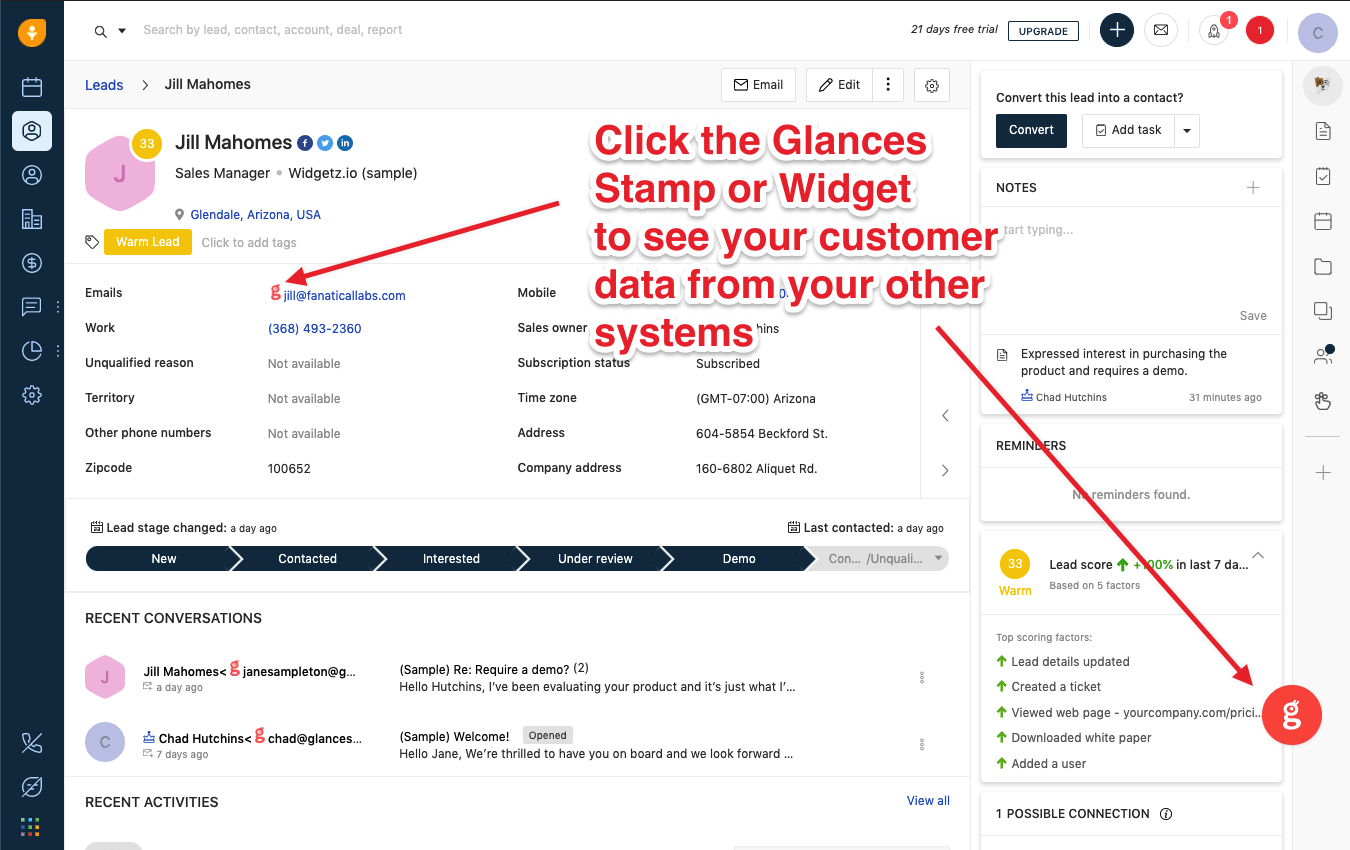Select the Under review lead stage

point(595,559)
